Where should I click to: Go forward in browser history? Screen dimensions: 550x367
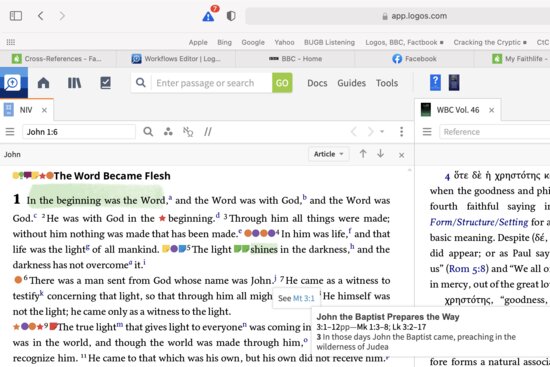62,16
